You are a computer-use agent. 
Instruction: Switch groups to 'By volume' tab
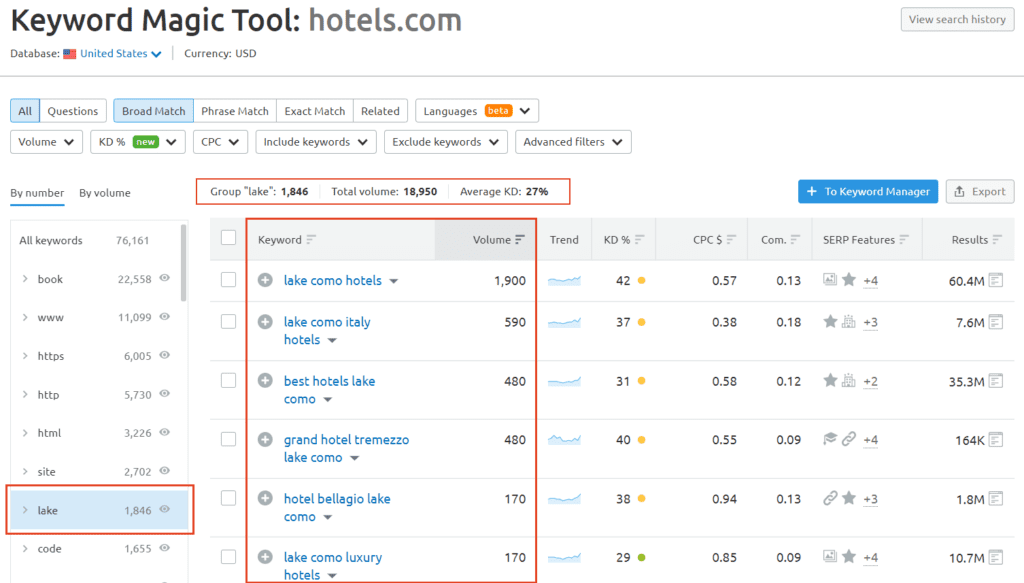104,193
